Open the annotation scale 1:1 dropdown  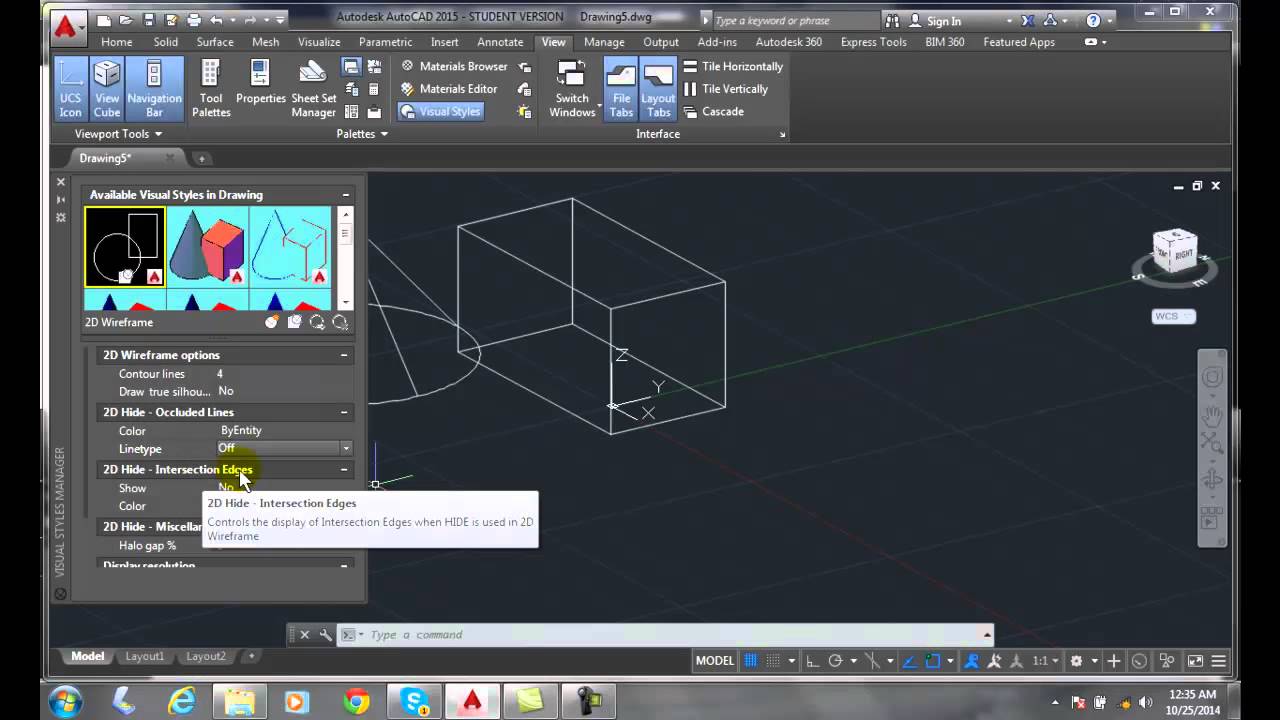1045,661
